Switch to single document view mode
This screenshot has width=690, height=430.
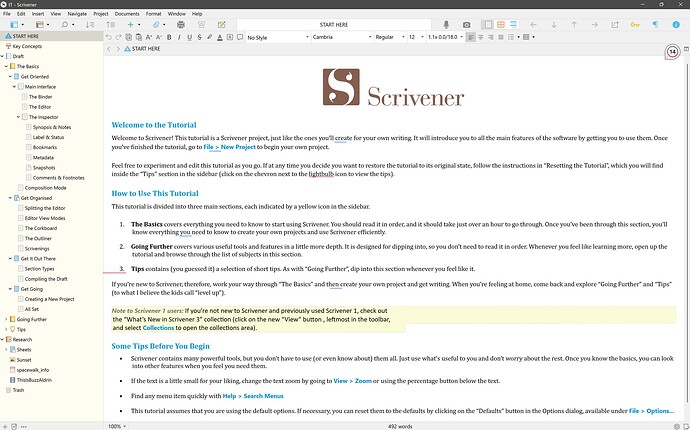487,25
